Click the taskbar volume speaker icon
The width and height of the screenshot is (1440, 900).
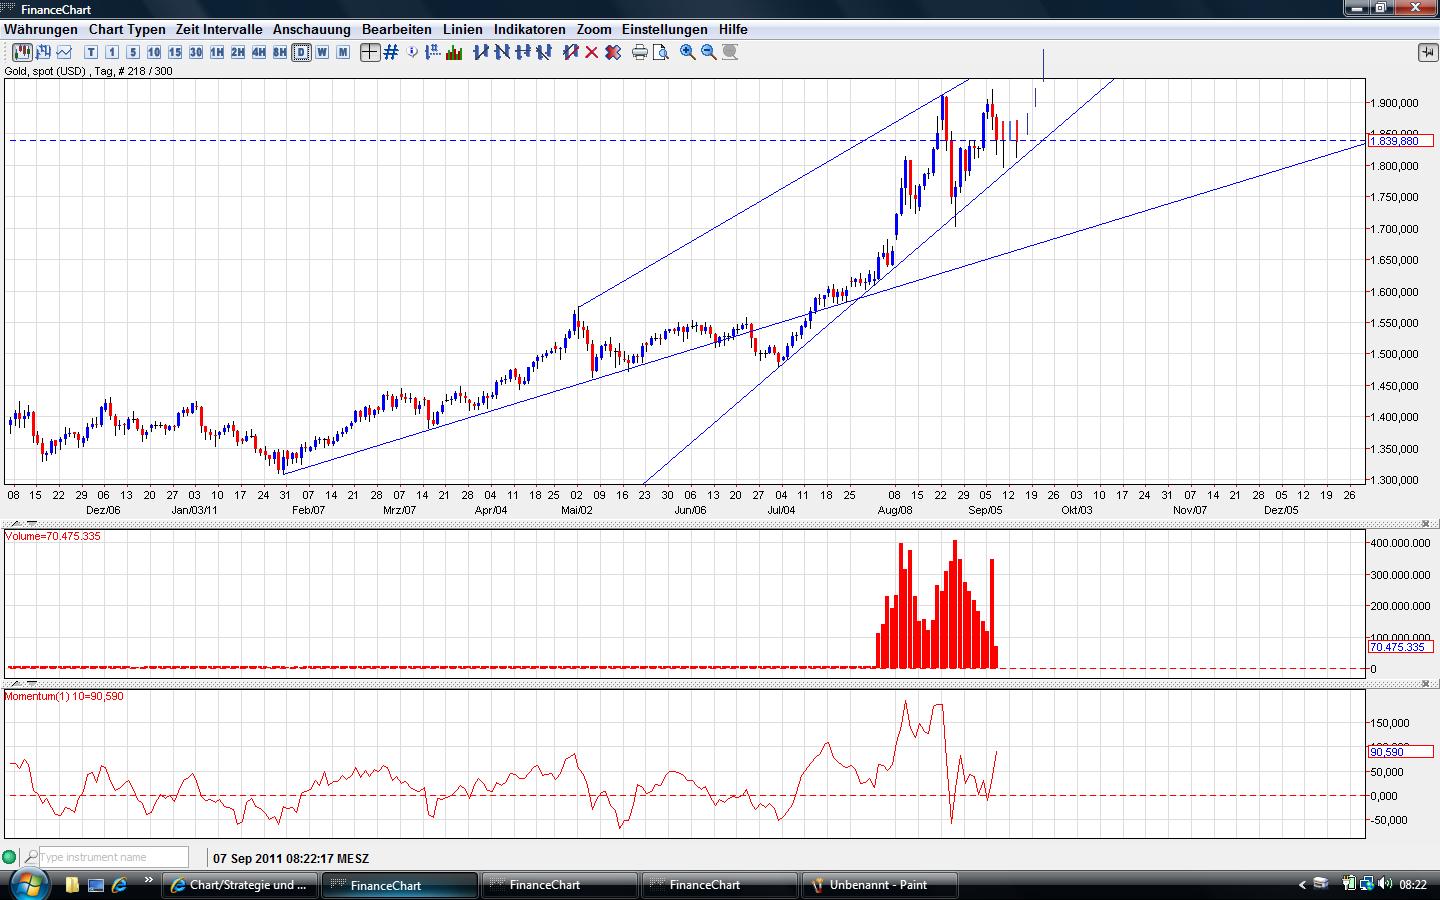(1385, 884)
